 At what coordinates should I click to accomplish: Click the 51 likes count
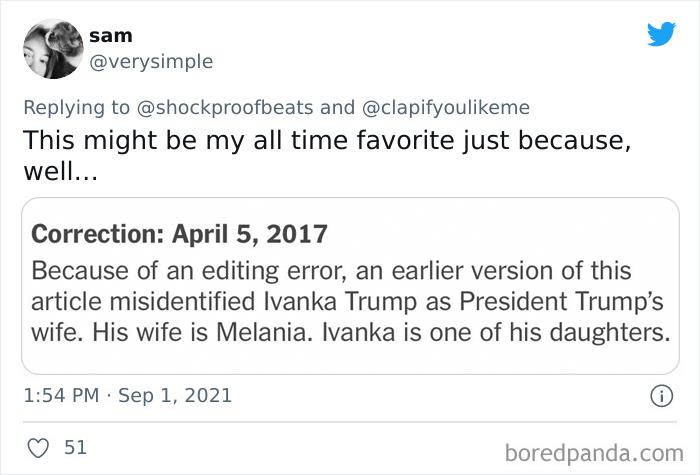pos(75,447)
